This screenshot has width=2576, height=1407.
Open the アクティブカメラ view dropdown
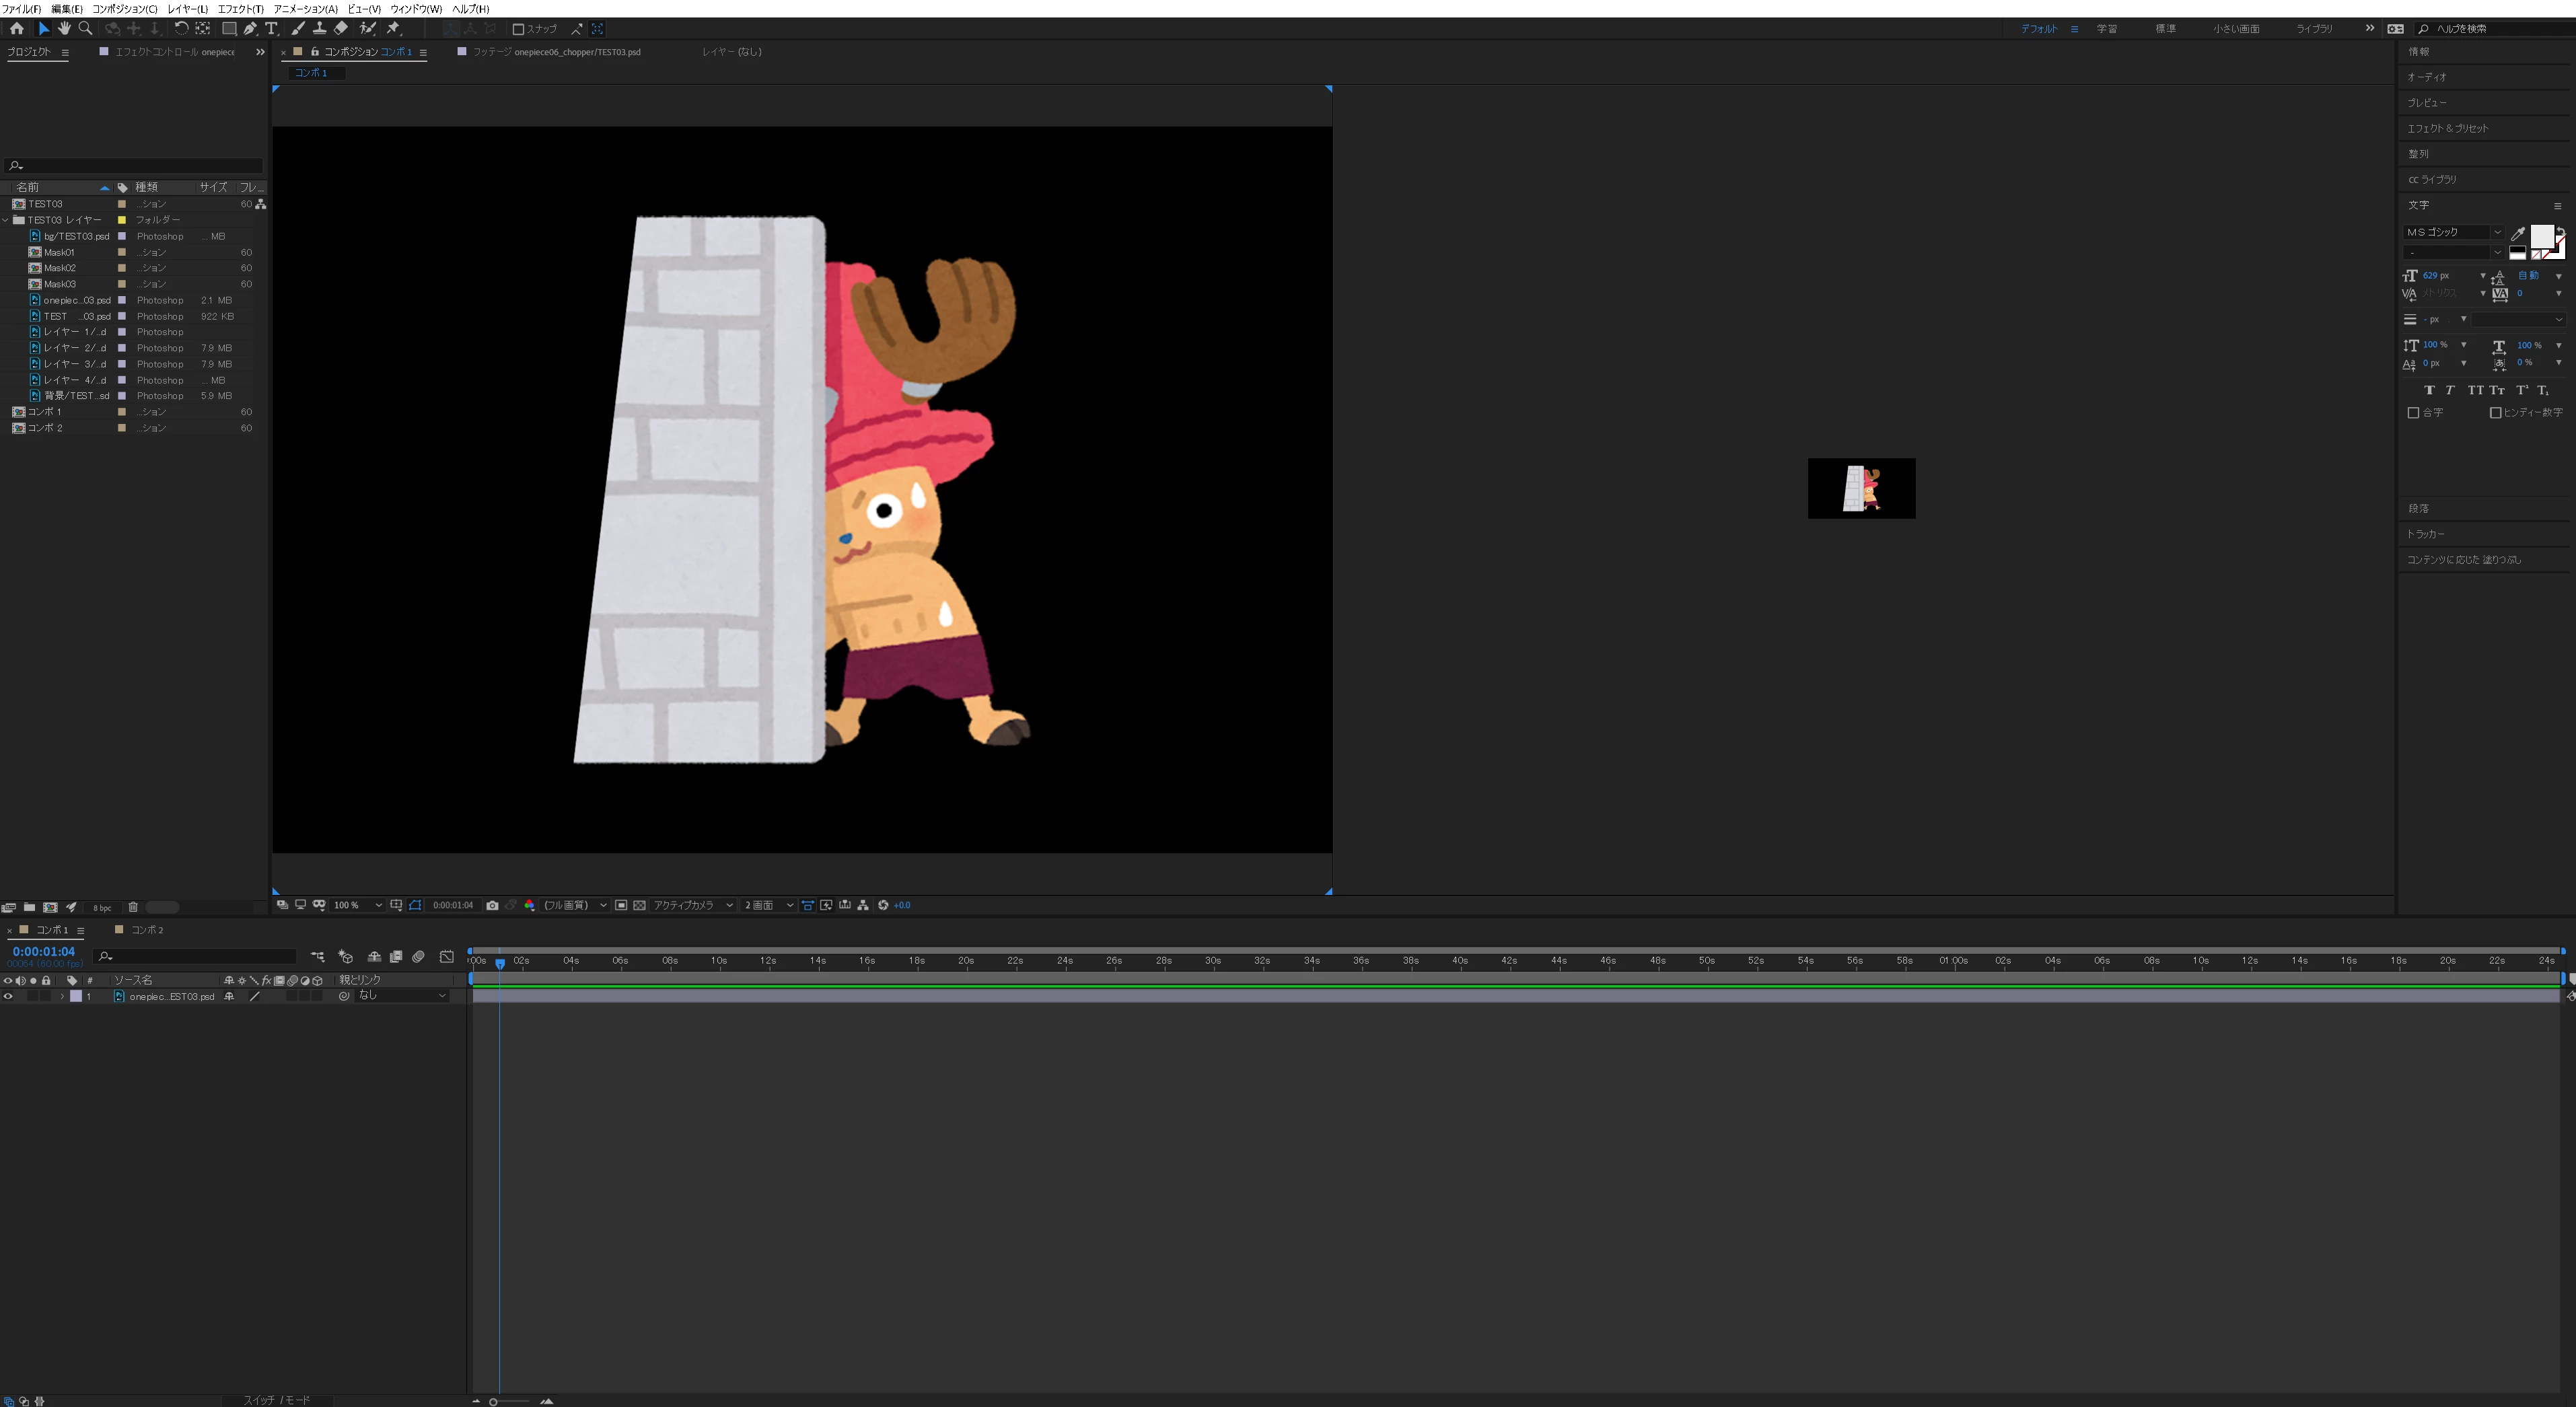click(x=692, y=905)
